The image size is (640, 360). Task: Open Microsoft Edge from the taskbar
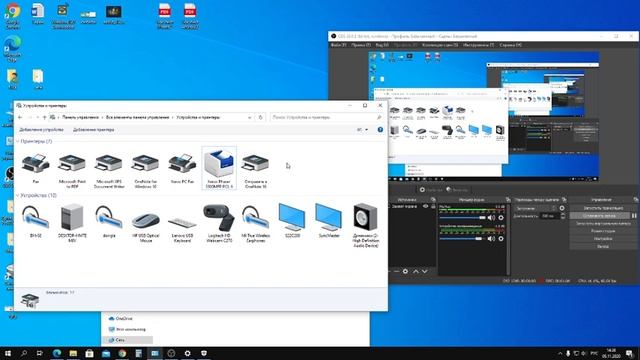click(x=57, y=353)
